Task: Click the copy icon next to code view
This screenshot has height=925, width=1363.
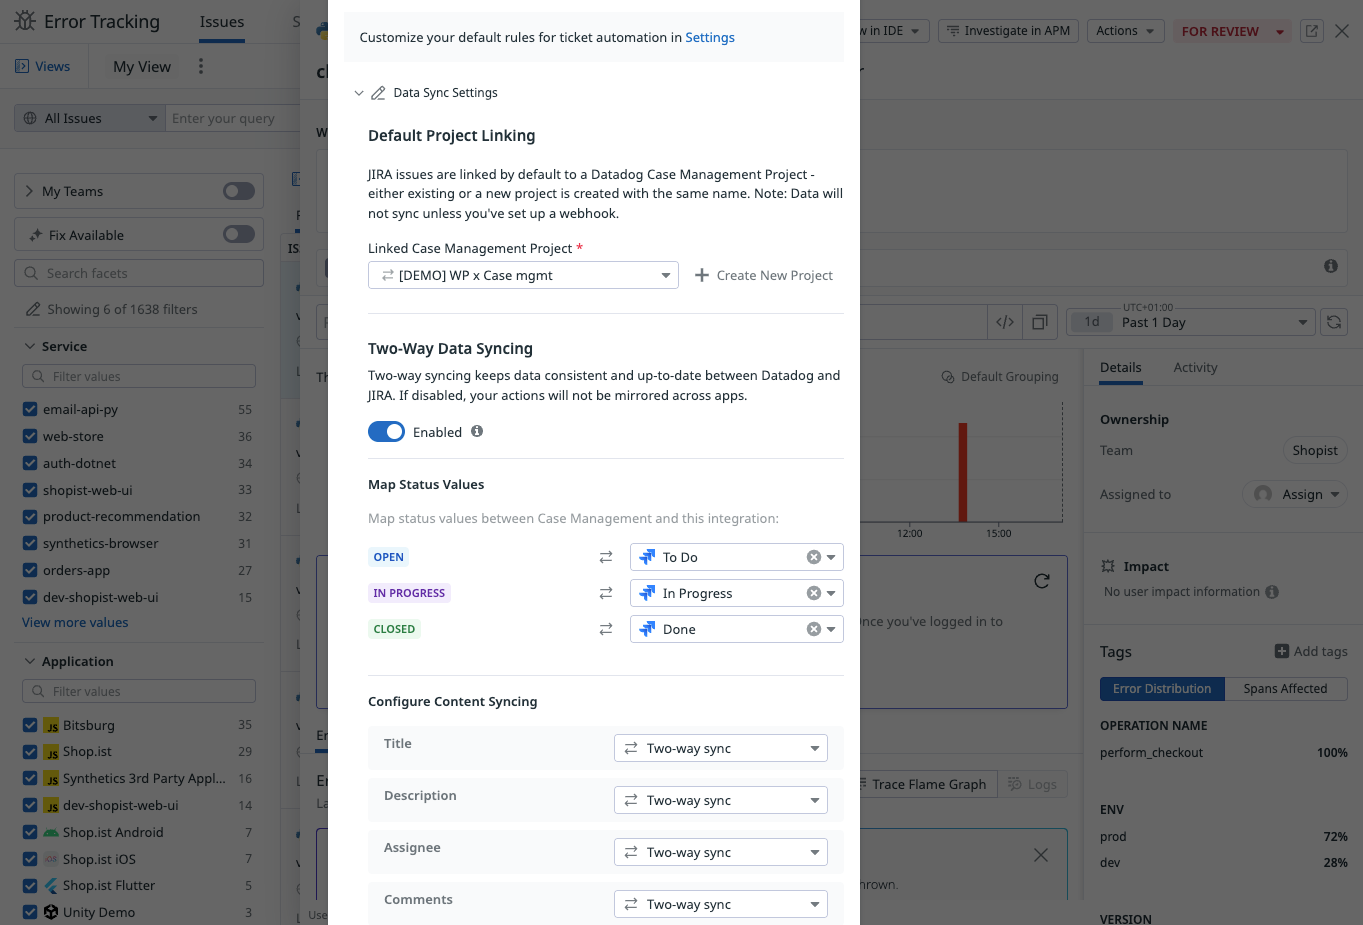Action: point(1040,322)
